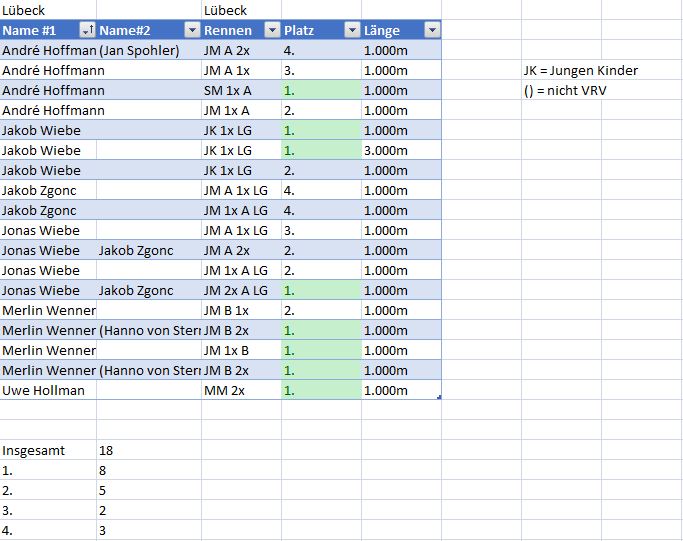683x541 pixels.
Task: Select the JK = Jungen Kinder note cell
Action: tap(581, 70)
